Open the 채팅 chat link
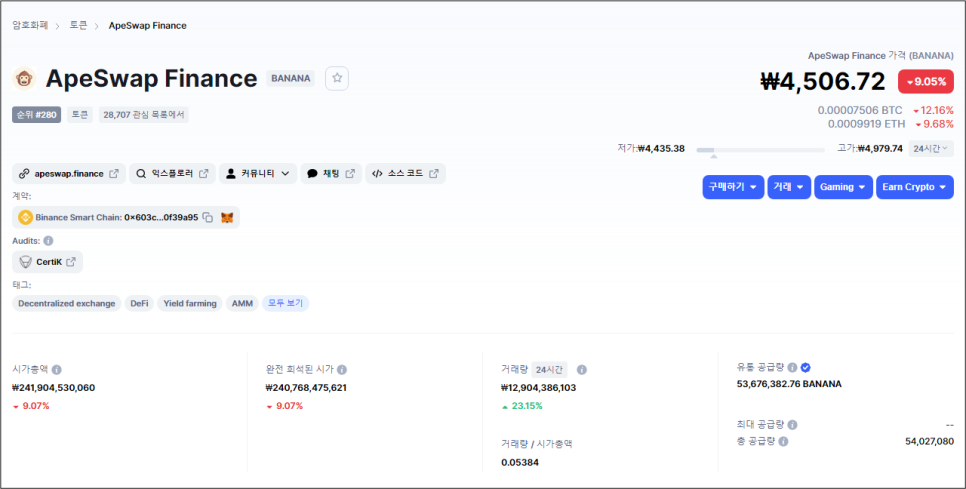The width and height of the screenshot is (966, 489). tap(331, 174)
